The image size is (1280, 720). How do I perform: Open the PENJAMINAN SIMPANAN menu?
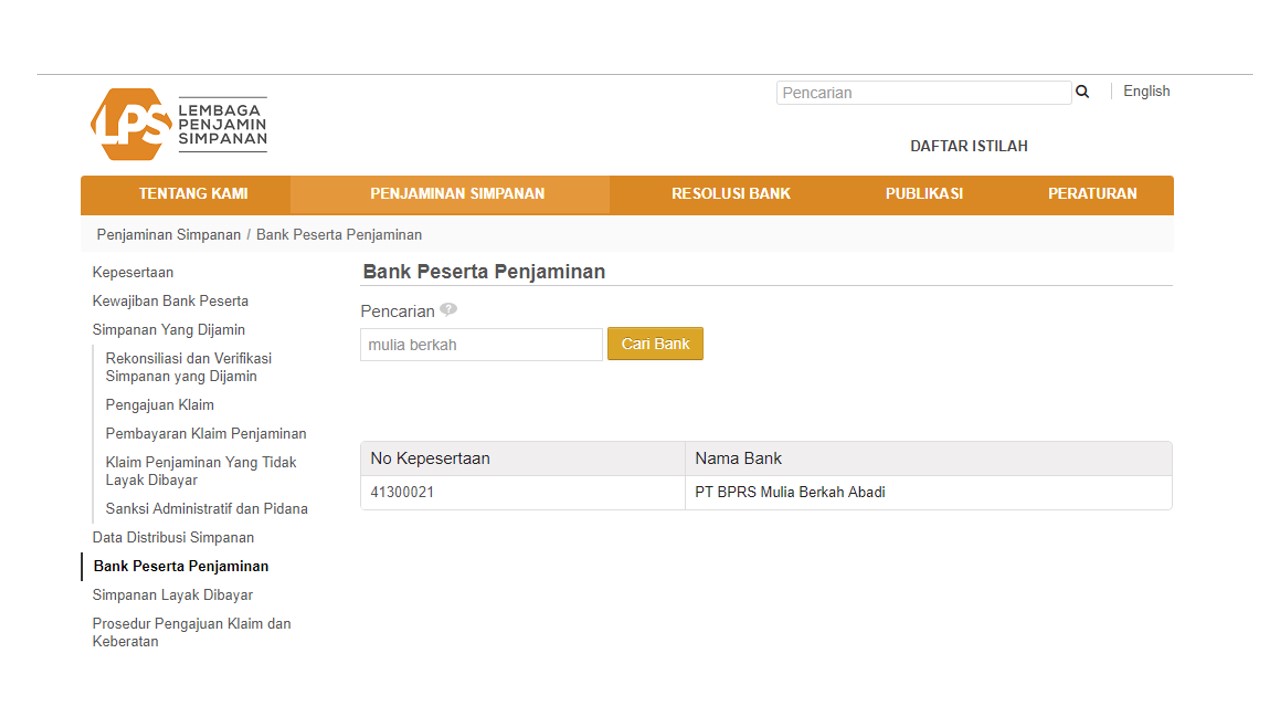457,194
